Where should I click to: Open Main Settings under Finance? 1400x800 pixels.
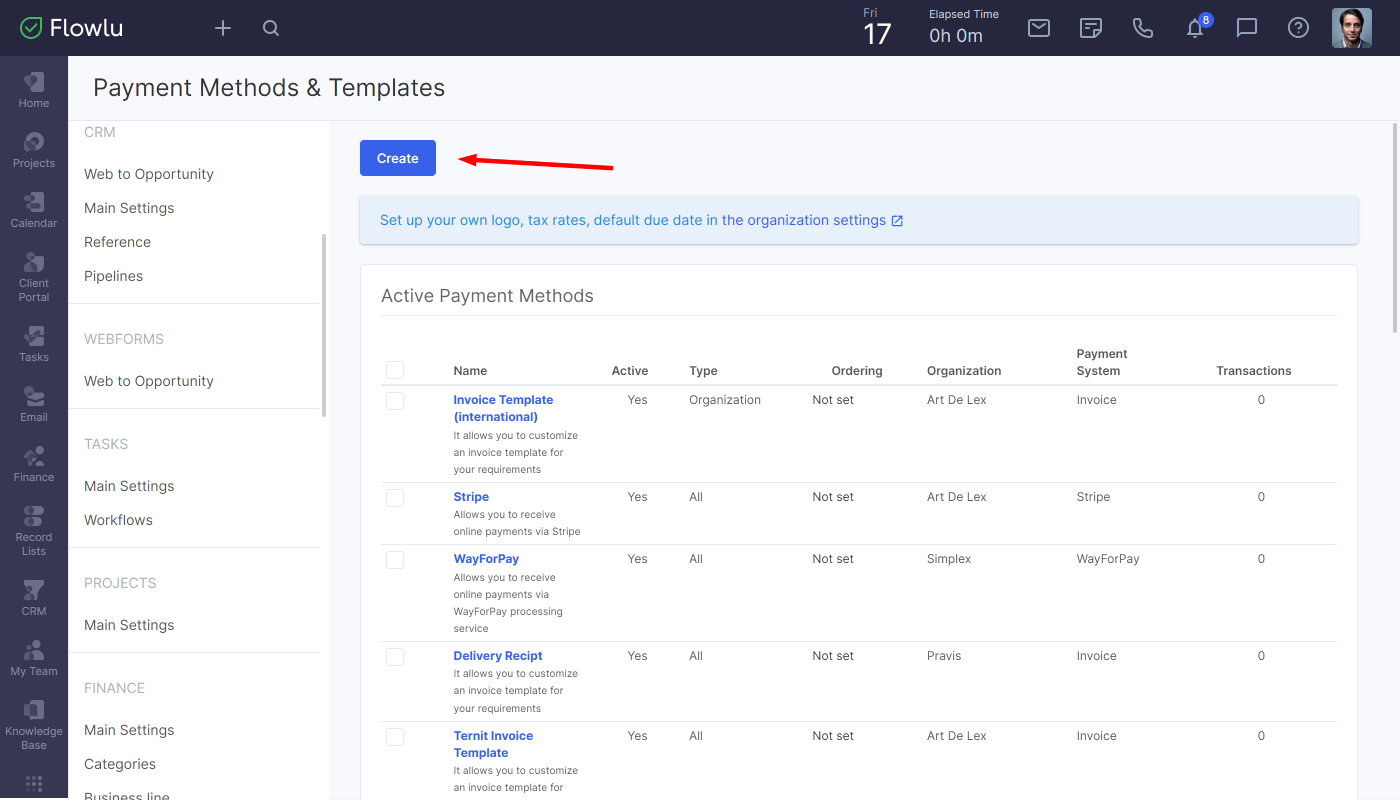[x=129, y=730]
